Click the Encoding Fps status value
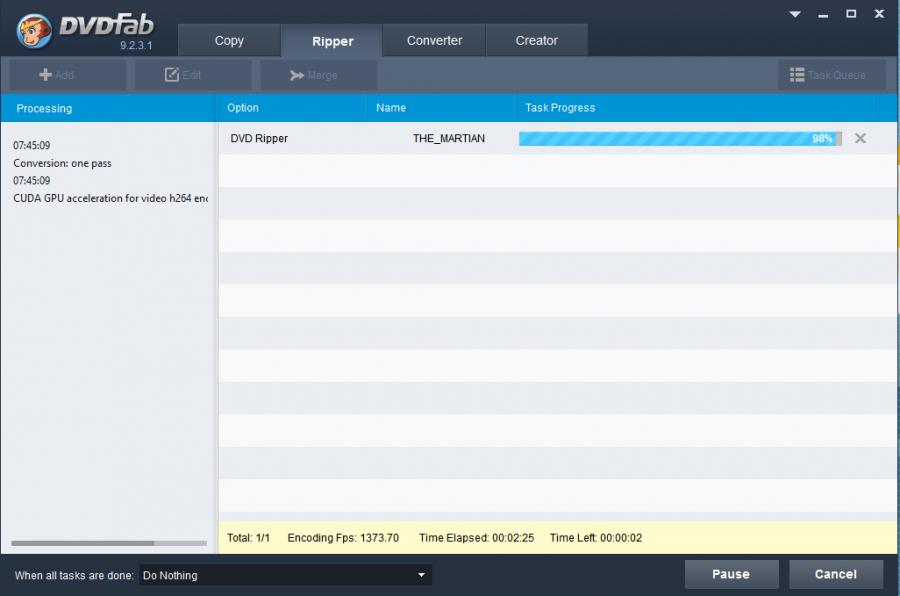This screenshot has height=596, width=900. click(343, 538)
